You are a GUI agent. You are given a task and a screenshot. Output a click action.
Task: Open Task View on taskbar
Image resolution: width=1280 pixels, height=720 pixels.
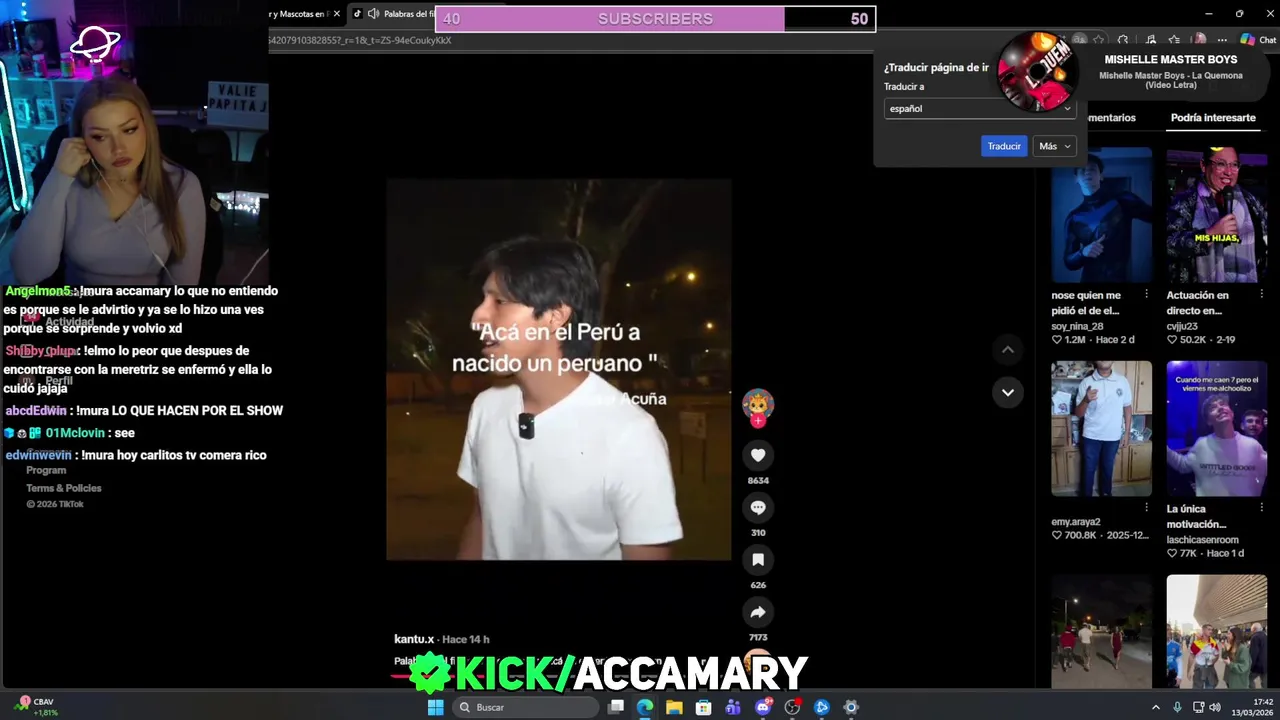tap(616, 707)
